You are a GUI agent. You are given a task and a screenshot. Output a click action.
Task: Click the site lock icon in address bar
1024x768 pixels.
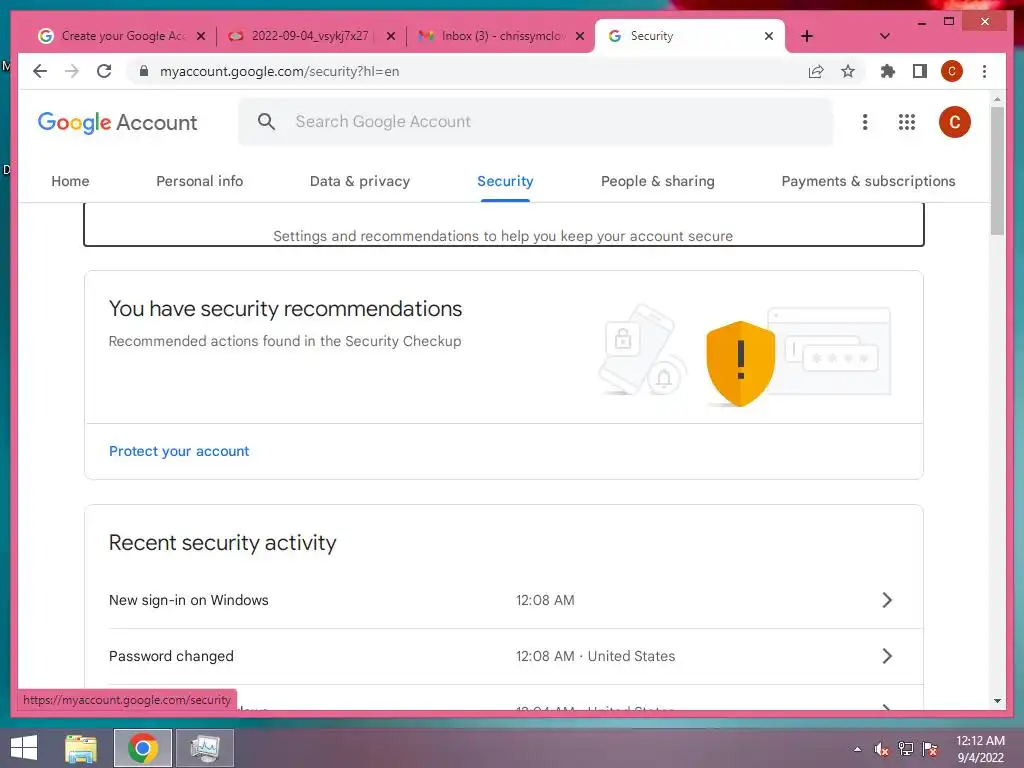[144, 71]
